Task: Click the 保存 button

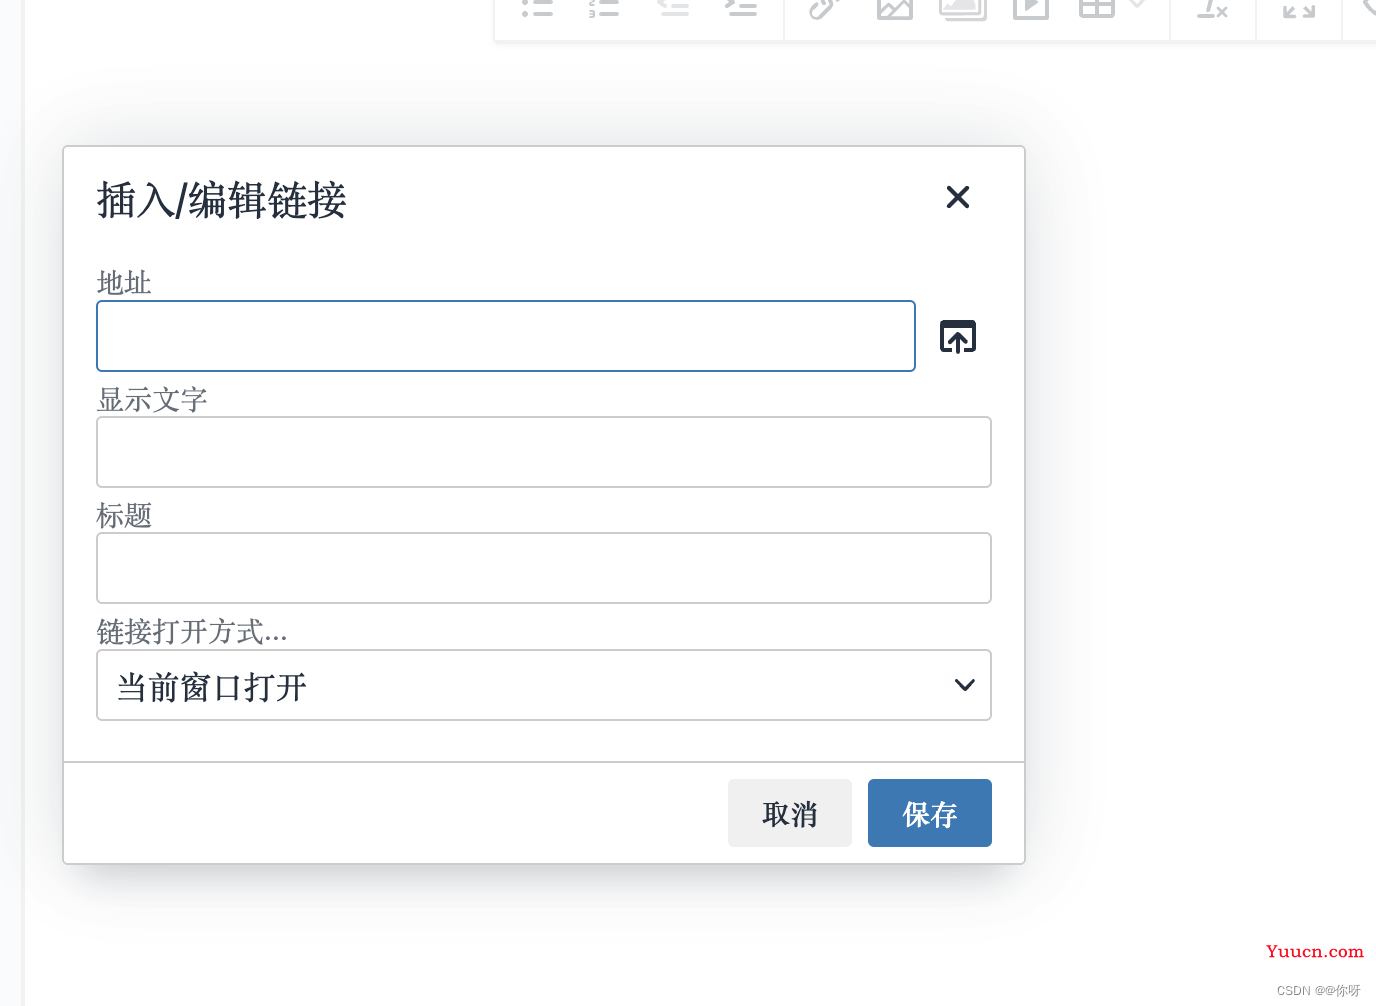Action: point(930,813)
